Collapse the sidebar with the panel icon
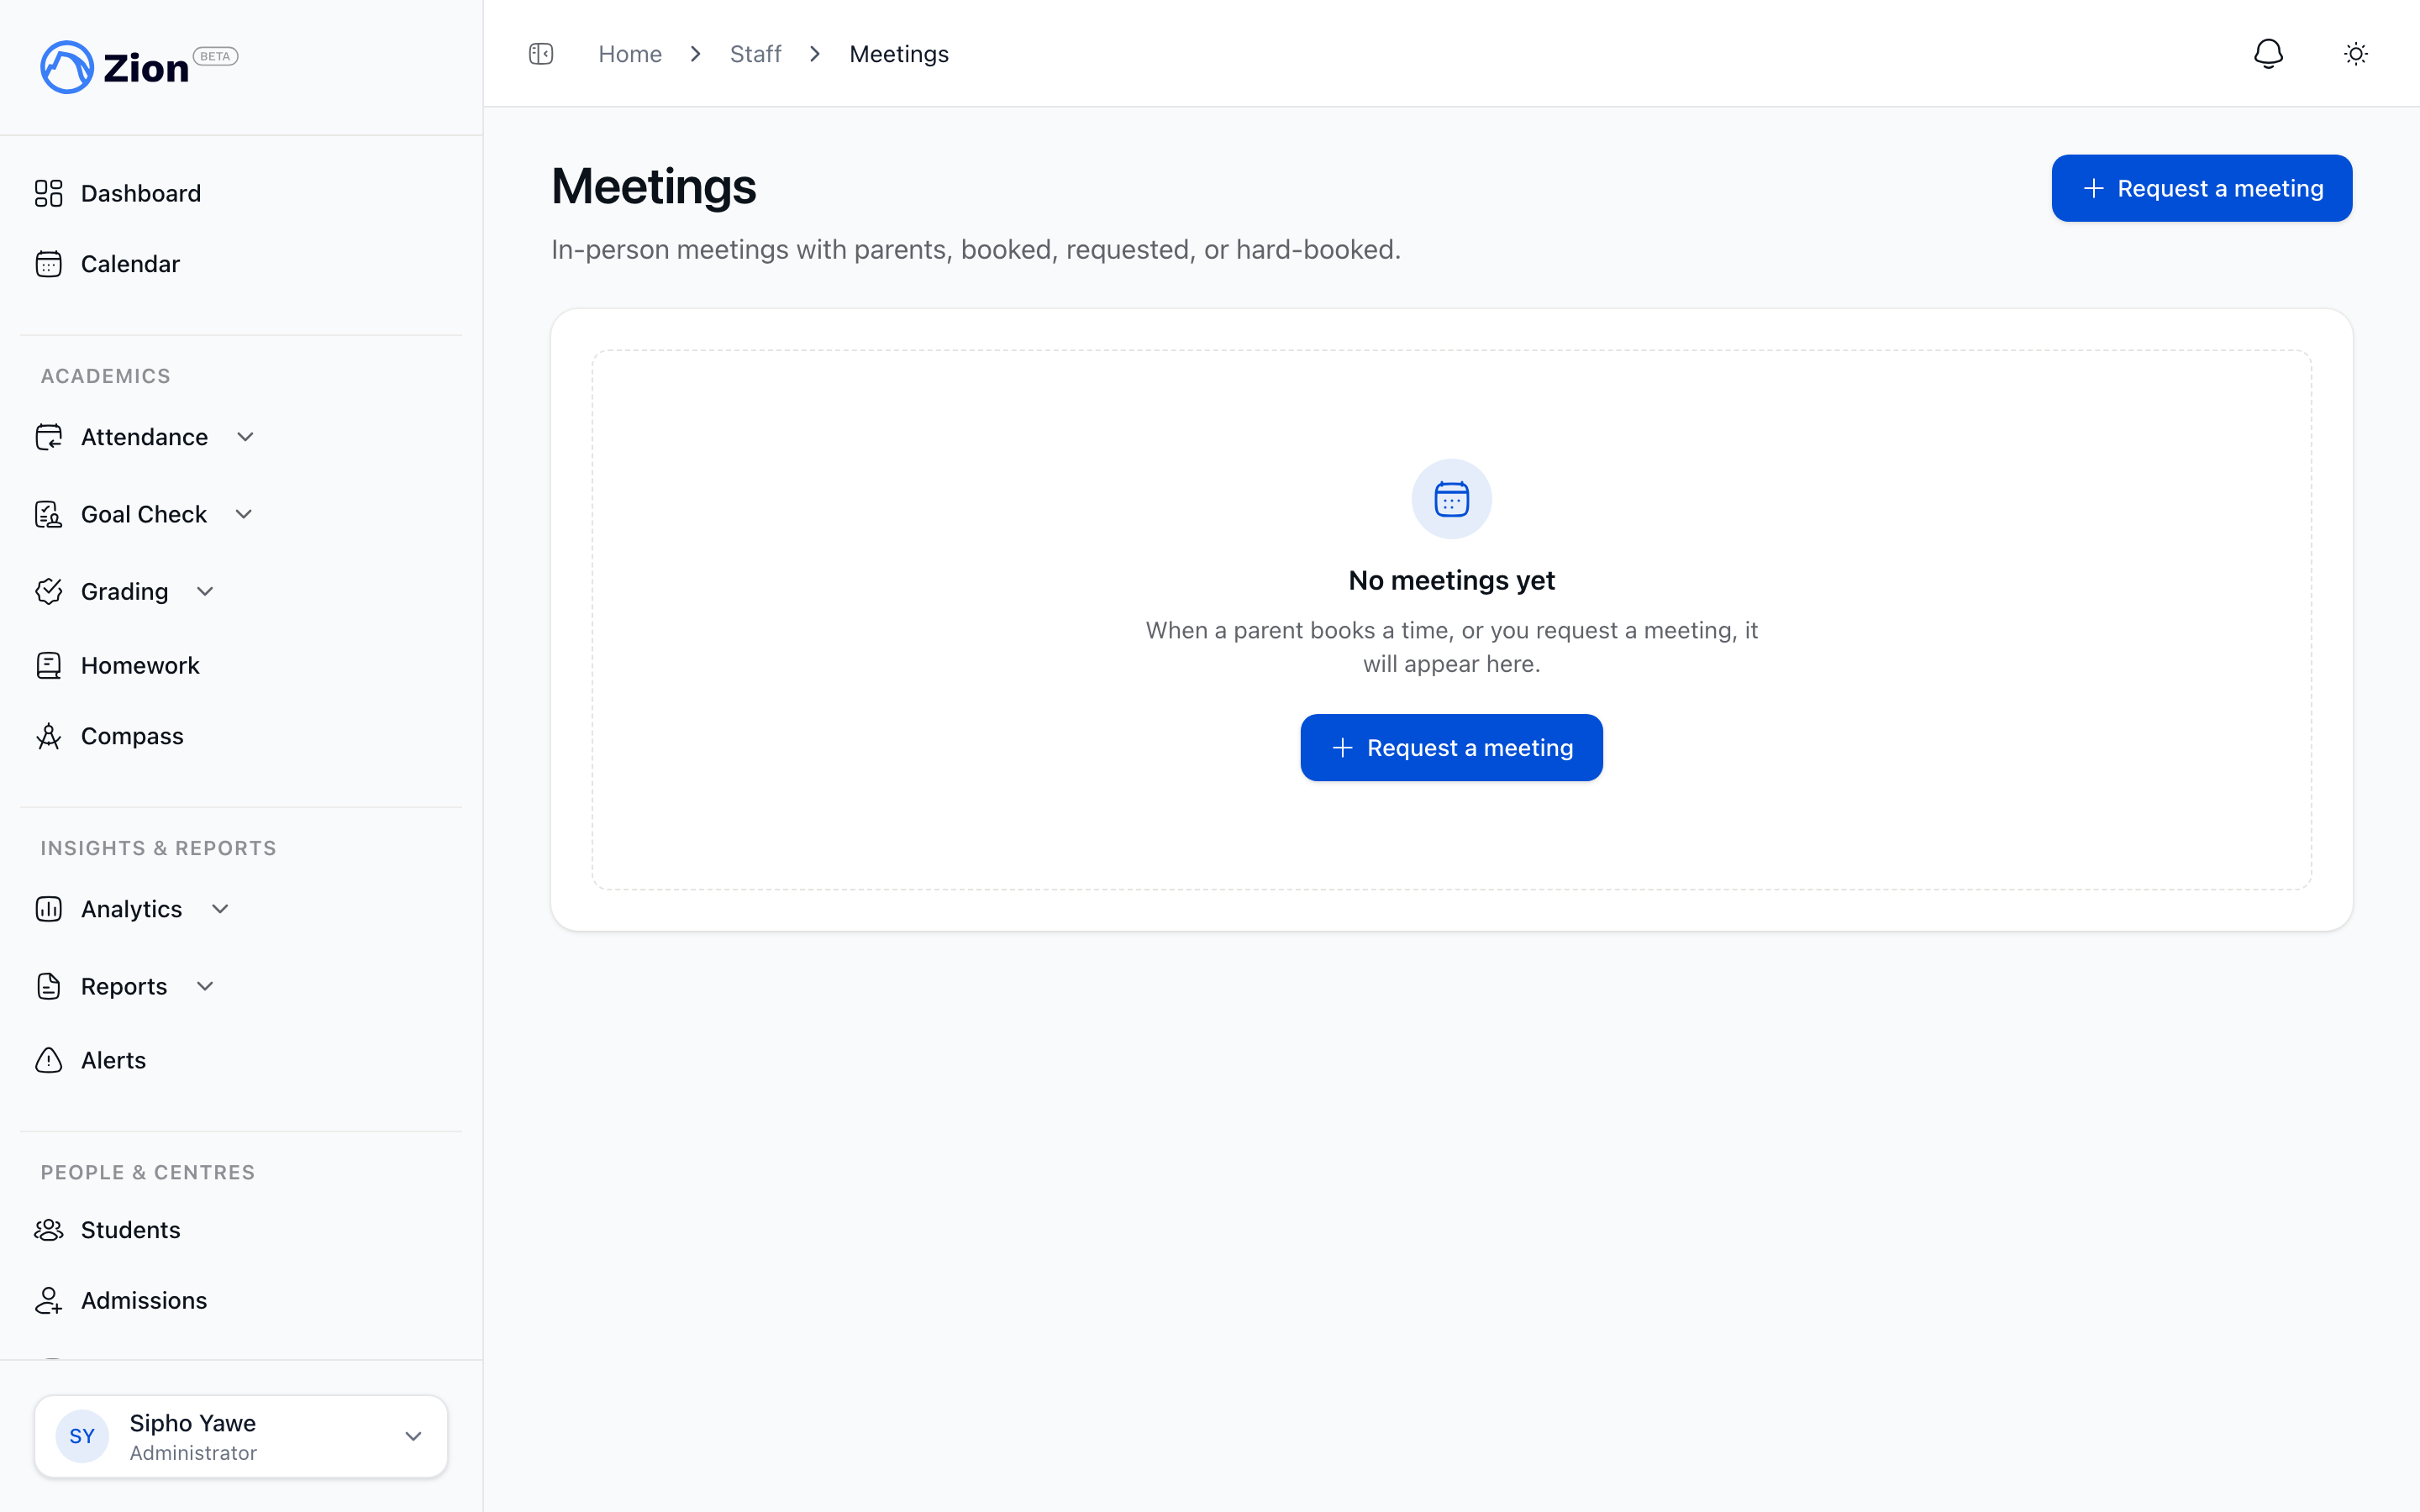The height and width of the screenshot is (1512, 2420). pos(541,54)
